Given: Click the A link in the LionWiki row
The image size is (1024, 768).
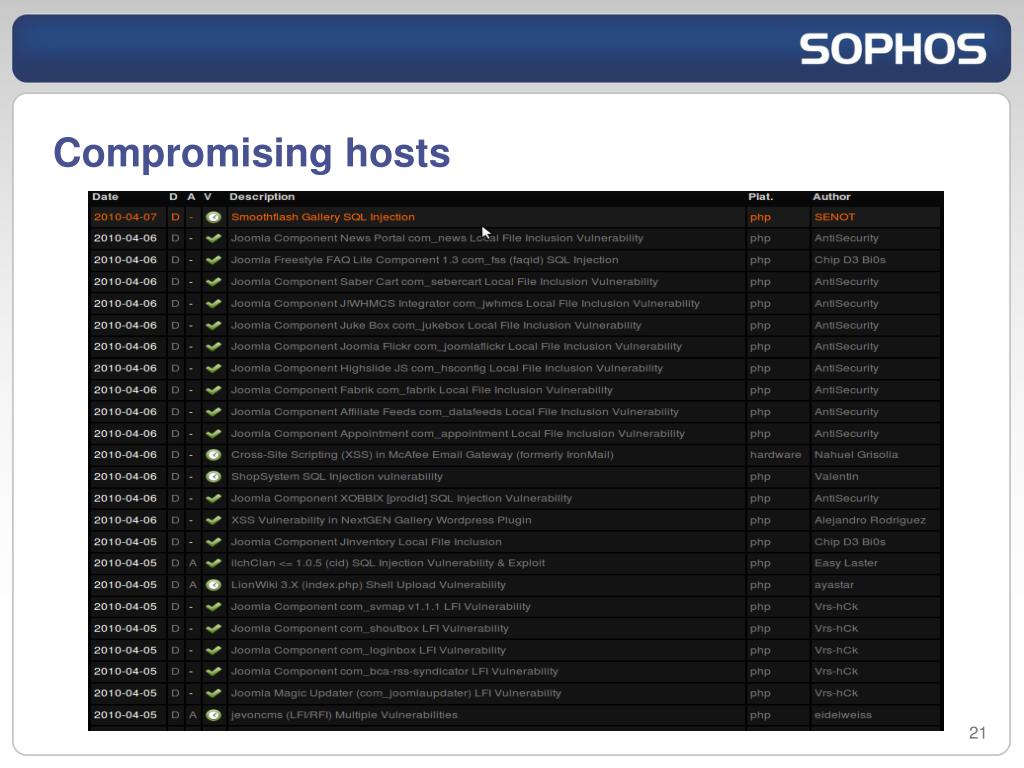Looking at the screenshot, I should click(193, 585).
